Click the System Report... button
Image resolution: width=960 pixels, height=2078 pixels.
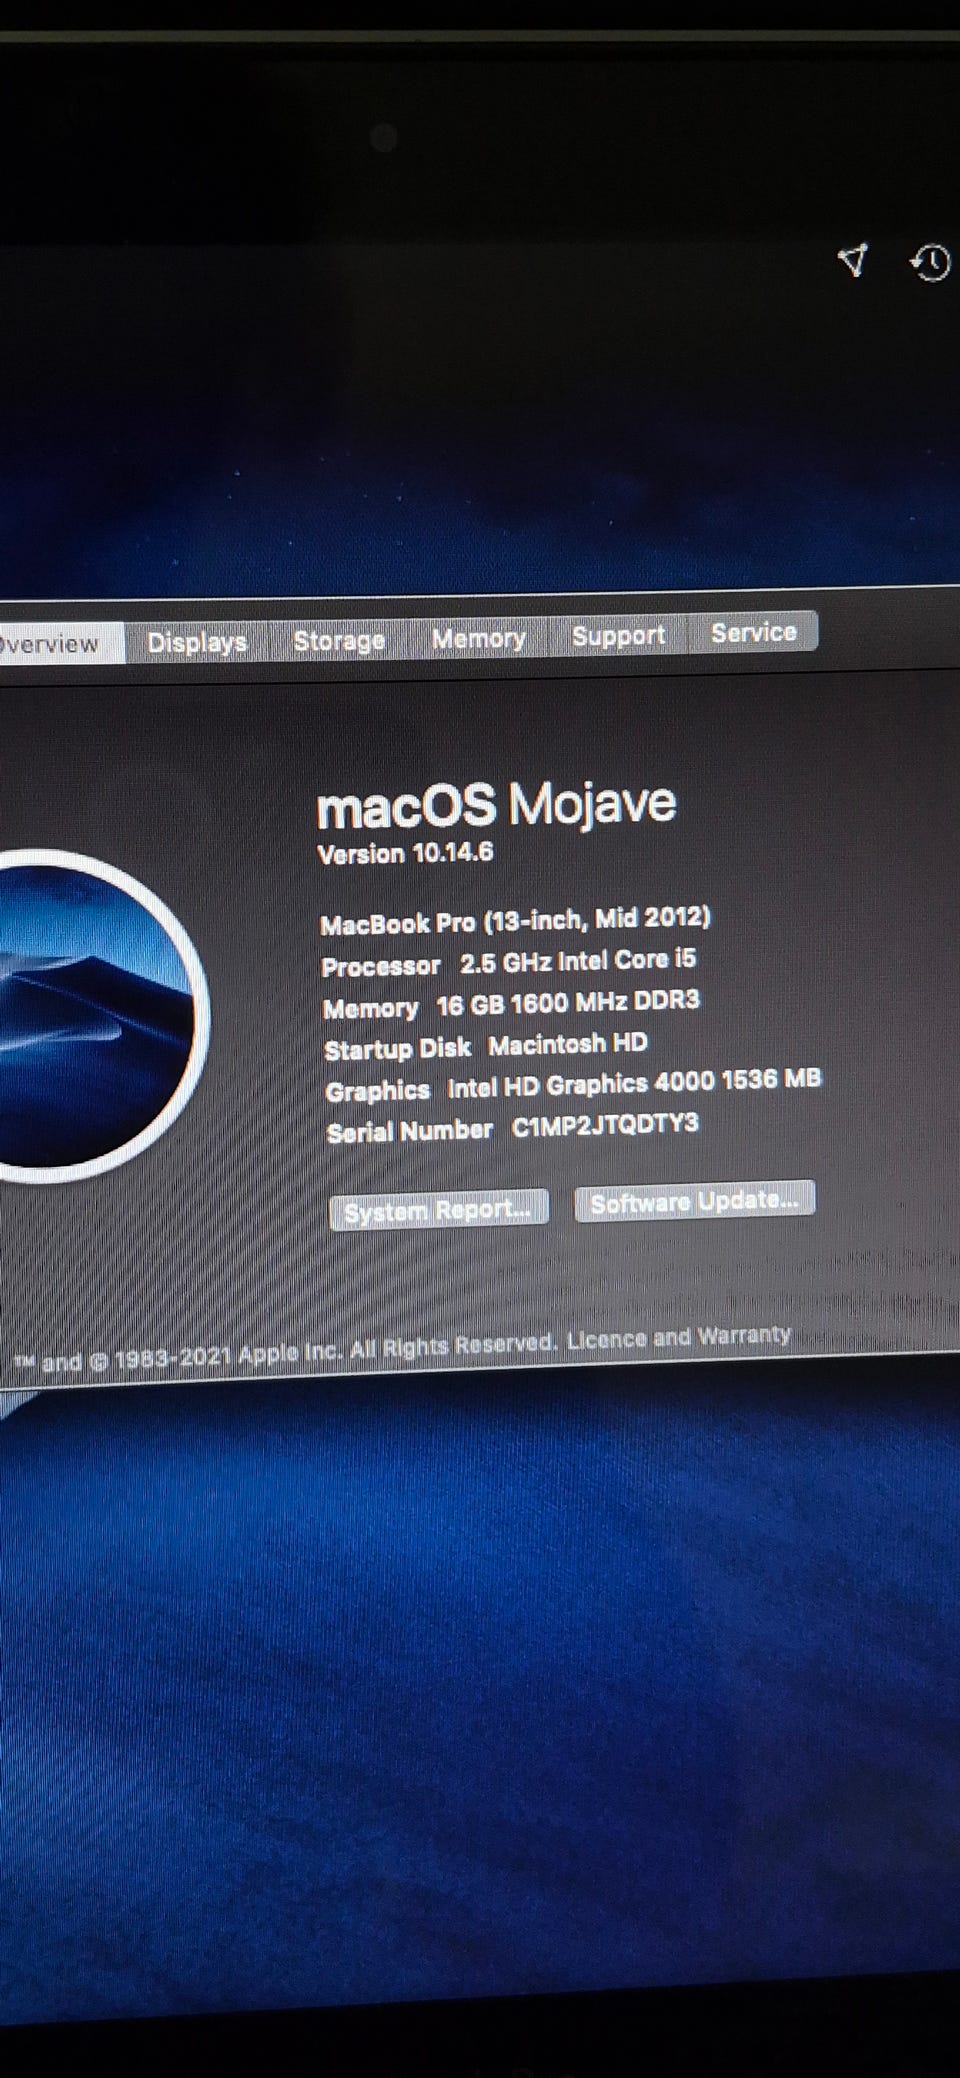(438, 1210)
